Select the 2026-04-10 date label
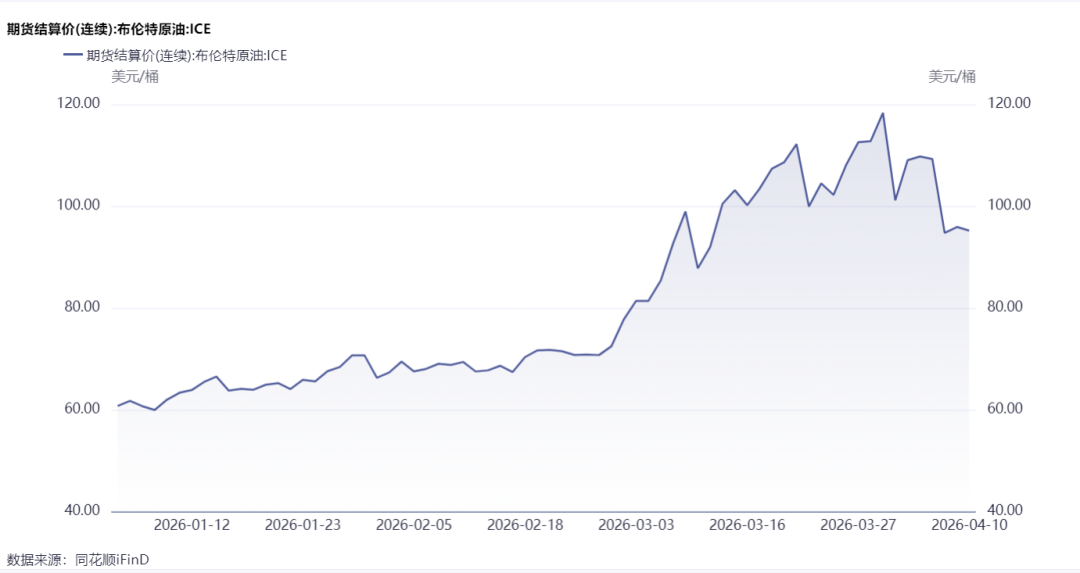Screen dimensions: 1080x573 point(969,525)
